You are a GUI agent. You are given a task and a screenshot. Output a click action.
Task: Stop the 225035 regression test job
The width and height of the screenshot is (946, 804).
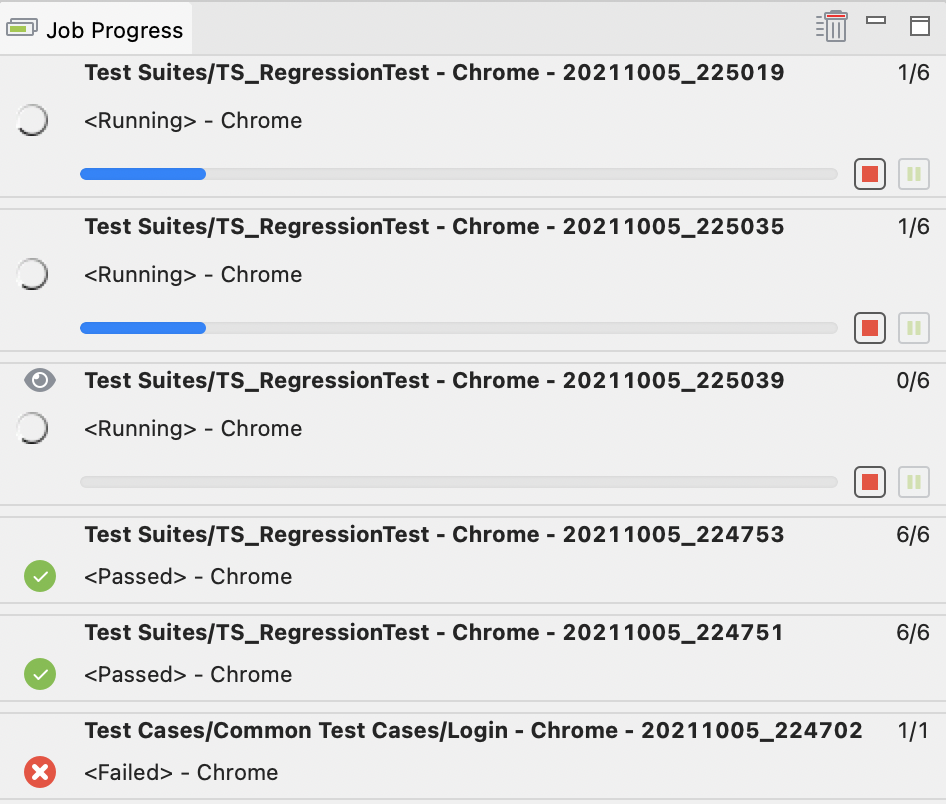point(869,328)
